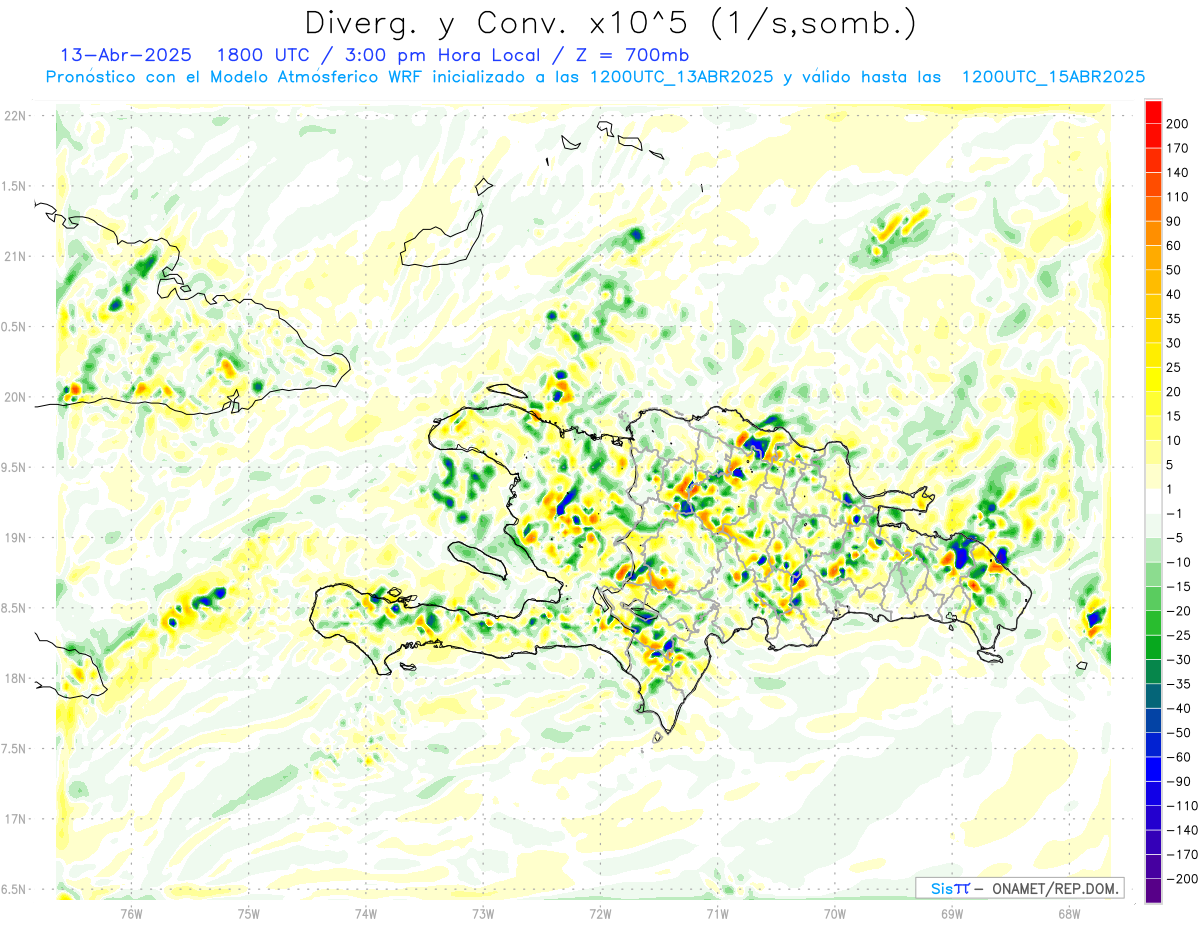Click the title 'Diverg. y Conv. x10^5 (1/s,somb.)'
The image size is (1200, 927).
pos(610,22)
